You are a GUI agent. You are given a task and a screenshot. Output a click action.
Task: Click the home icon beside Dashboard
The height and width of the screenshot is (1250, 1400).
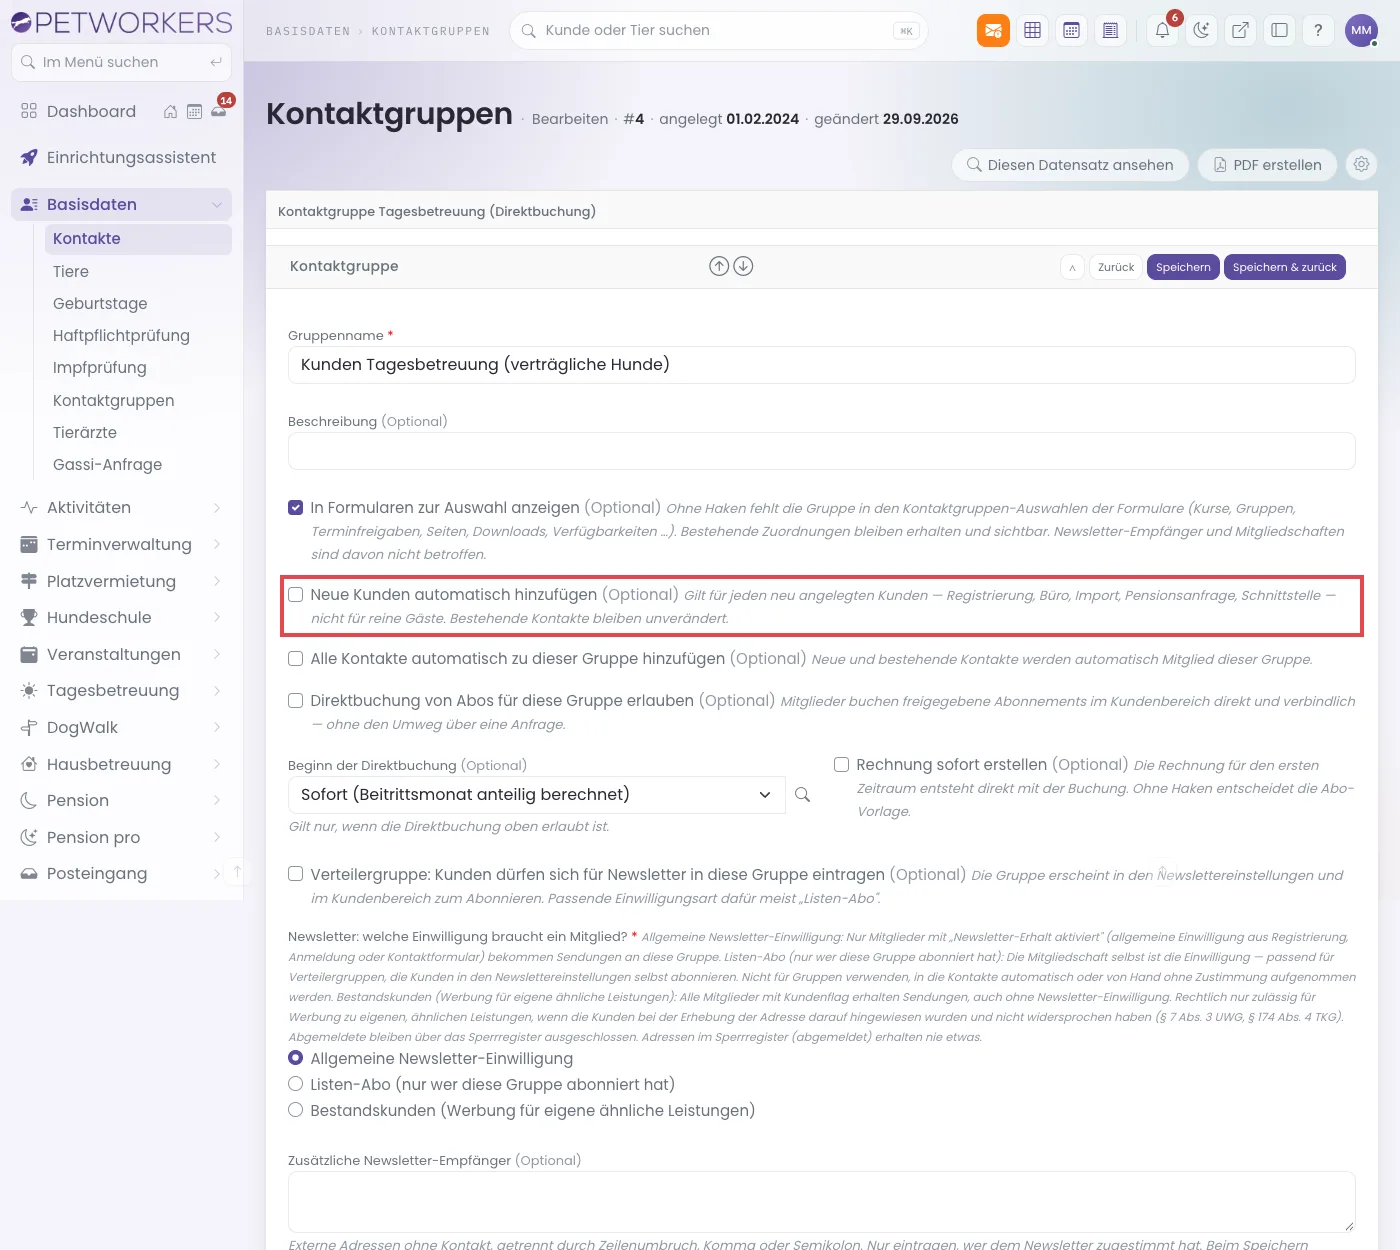pos(171,112)
